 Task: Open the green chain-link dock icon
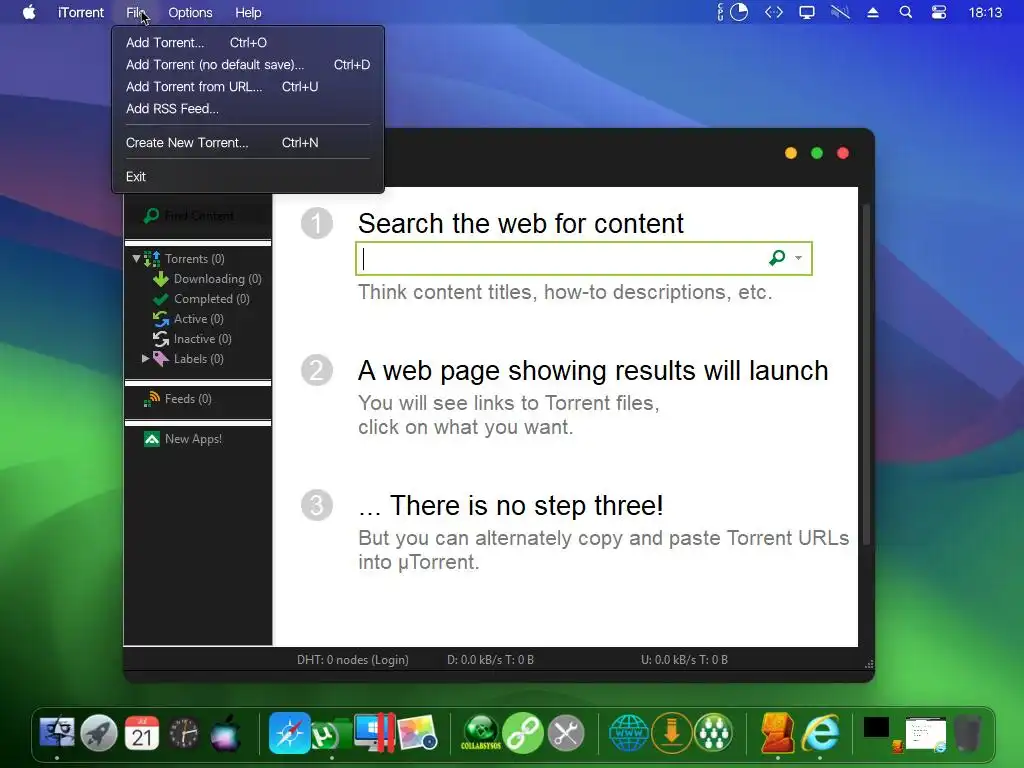[x=523, y=733]
